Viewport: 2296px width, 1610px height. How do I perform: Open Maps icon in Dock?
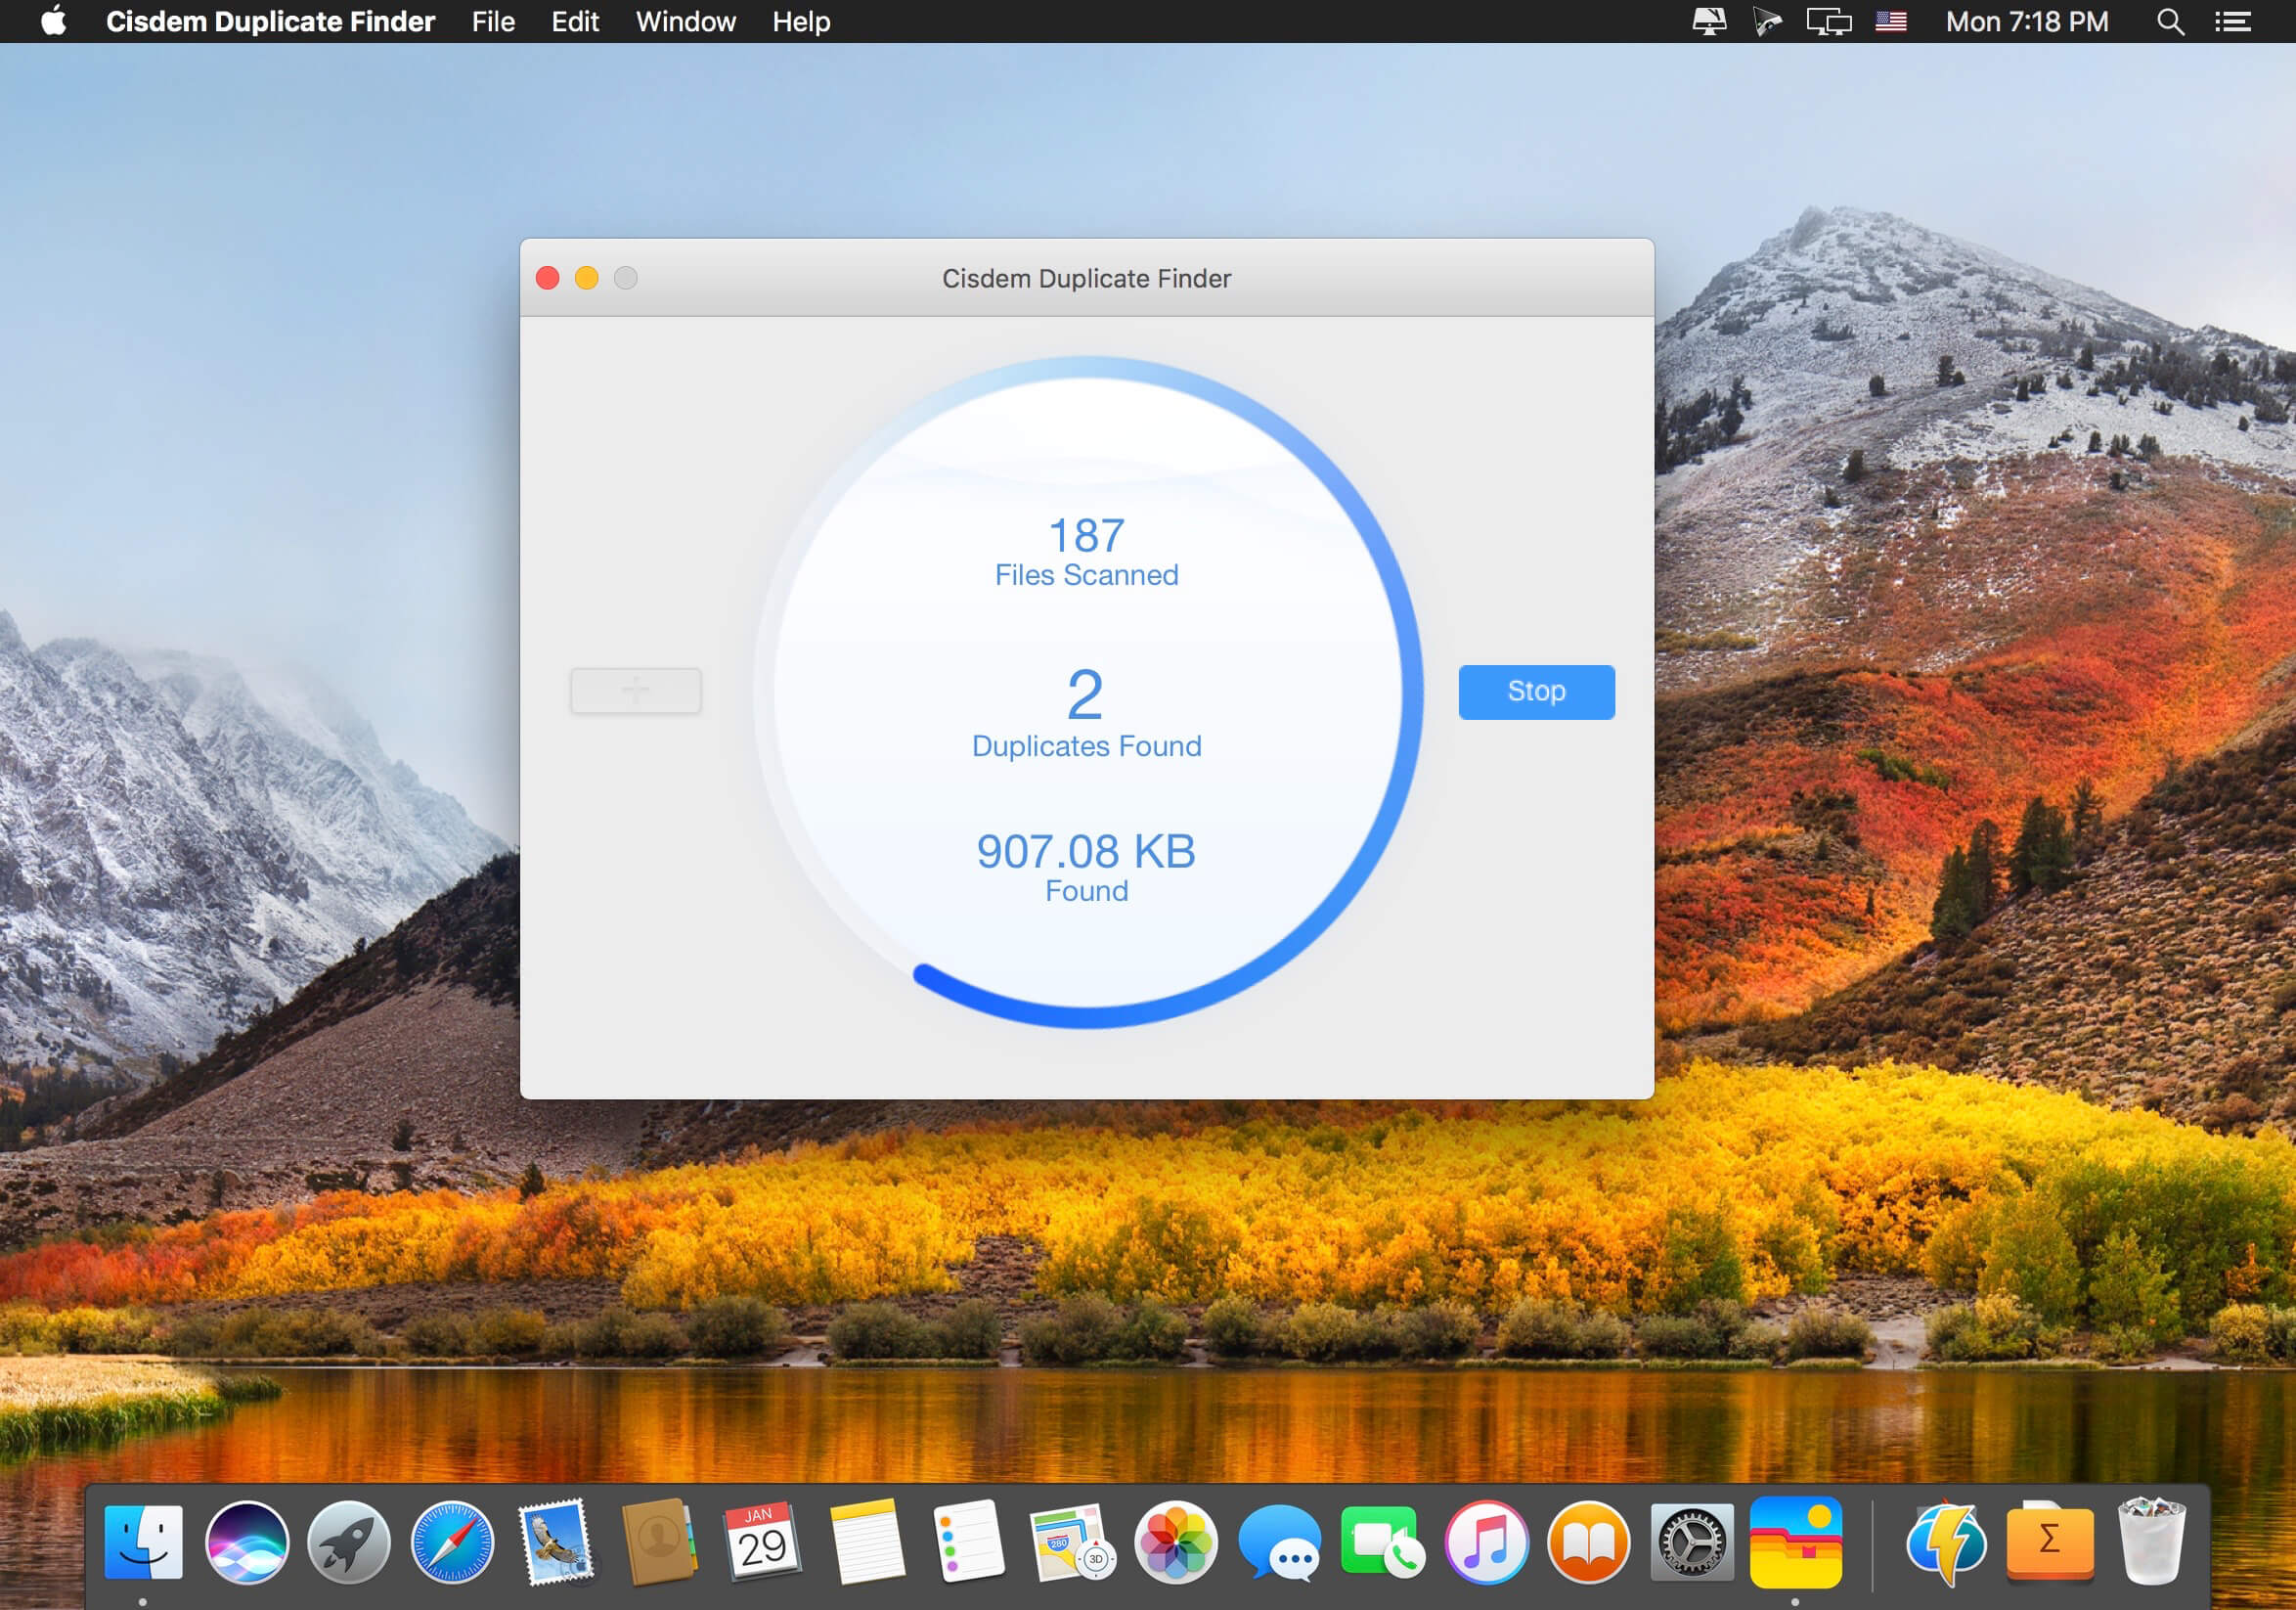(x=1072, y=1543)
